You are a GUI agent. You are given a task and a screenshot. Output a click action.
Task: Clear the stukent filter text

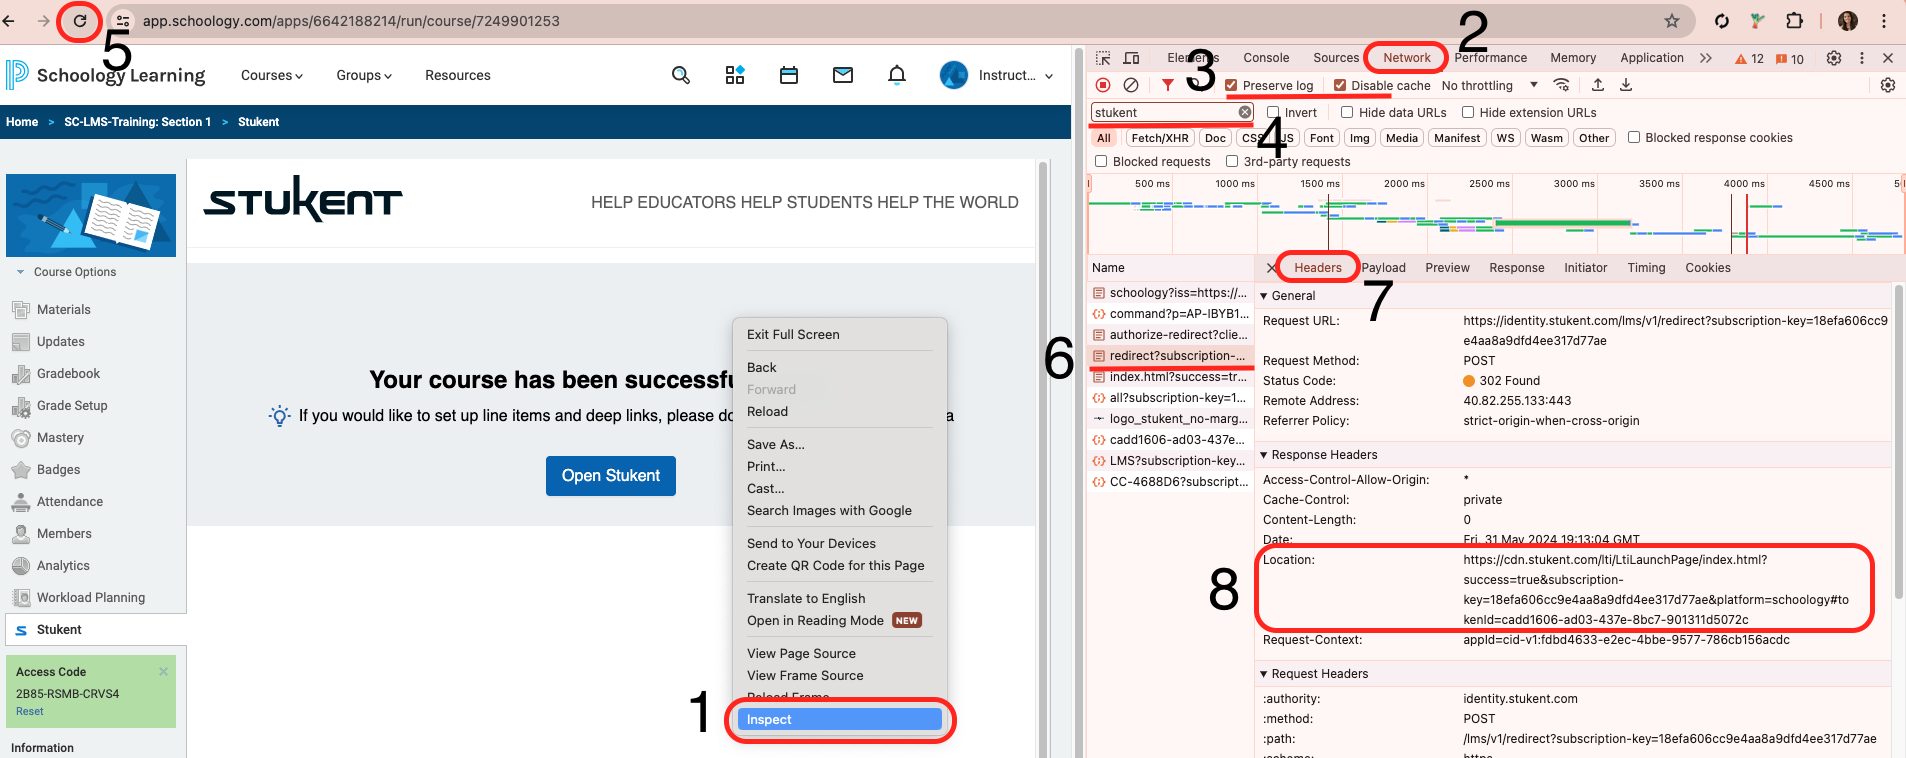(x=1244, y=112)
